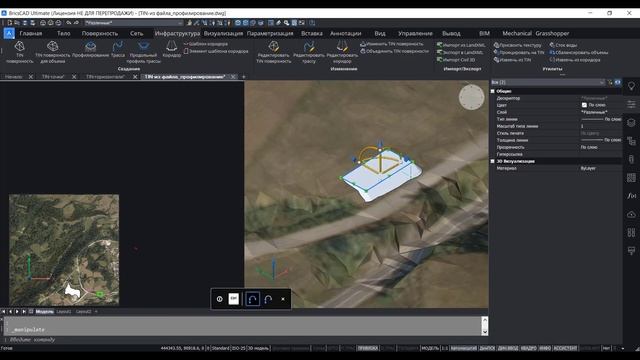Viewport: 640px width, 360px height.
Task: Toggle ПРИВЯЗКА in status bar
Action: click(x=367, y=348)
